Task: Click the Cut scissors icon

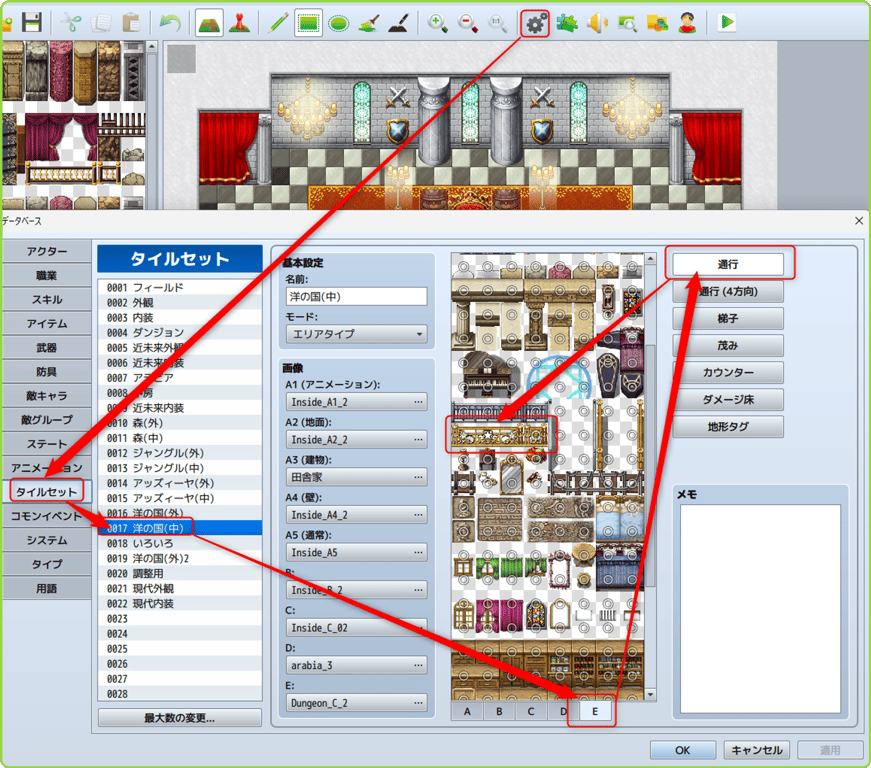Action: click(x=71, y=23)
